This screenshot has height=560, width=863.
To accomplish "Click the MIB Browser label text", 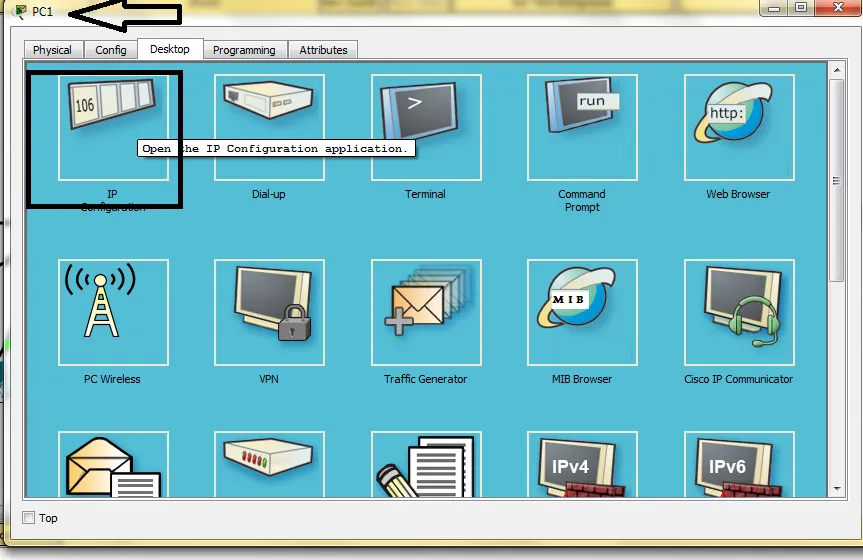I will point(582,379).
